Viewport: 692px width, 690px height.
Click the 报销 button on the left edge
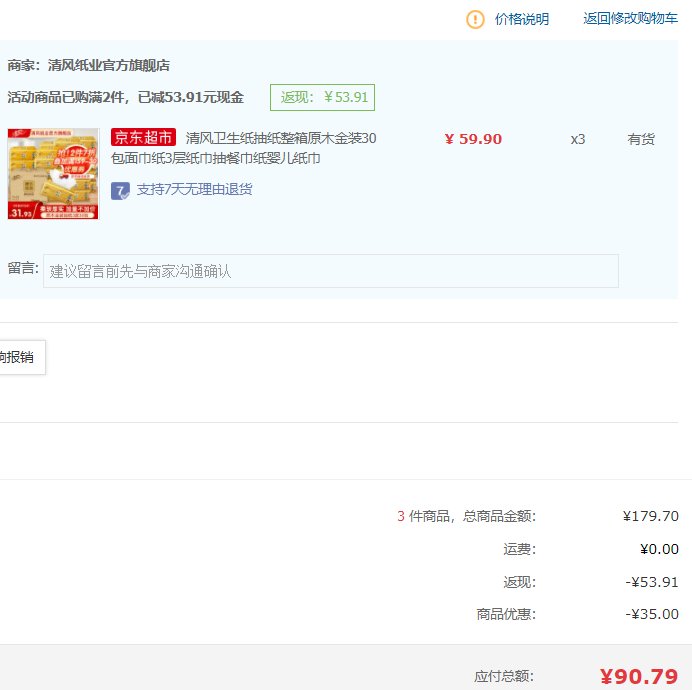[23, 358]
